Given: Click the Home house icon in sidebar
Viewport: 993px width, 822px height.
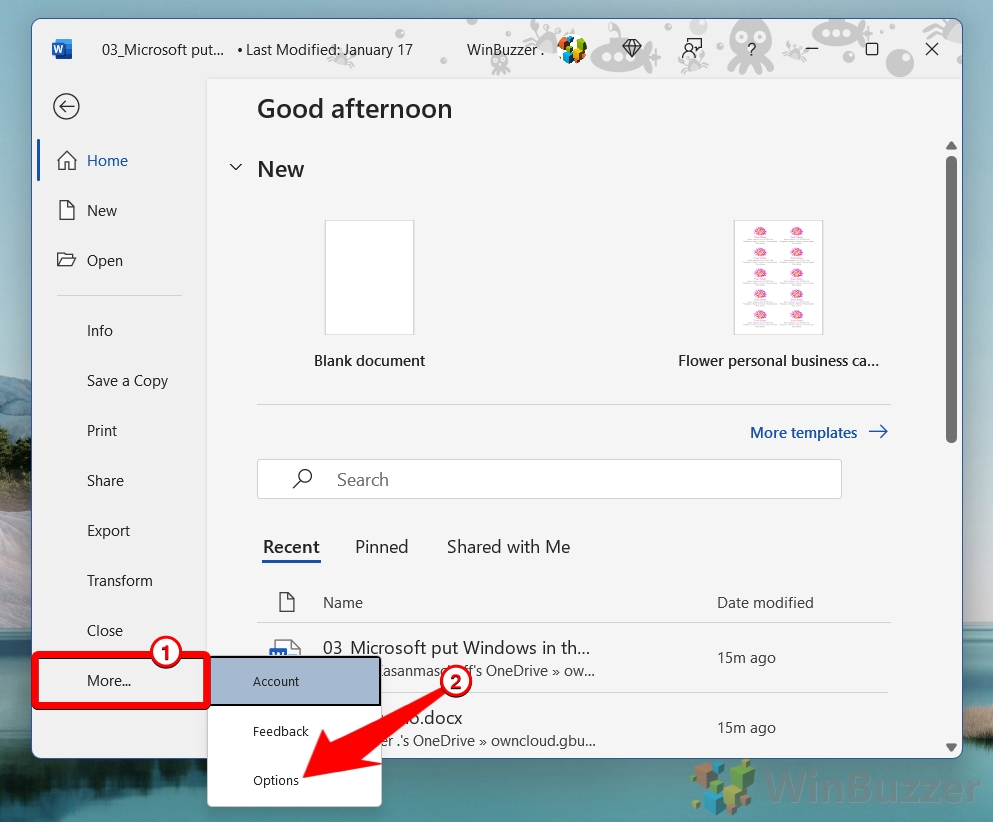Looking at the screenshot, I should 66,160.
